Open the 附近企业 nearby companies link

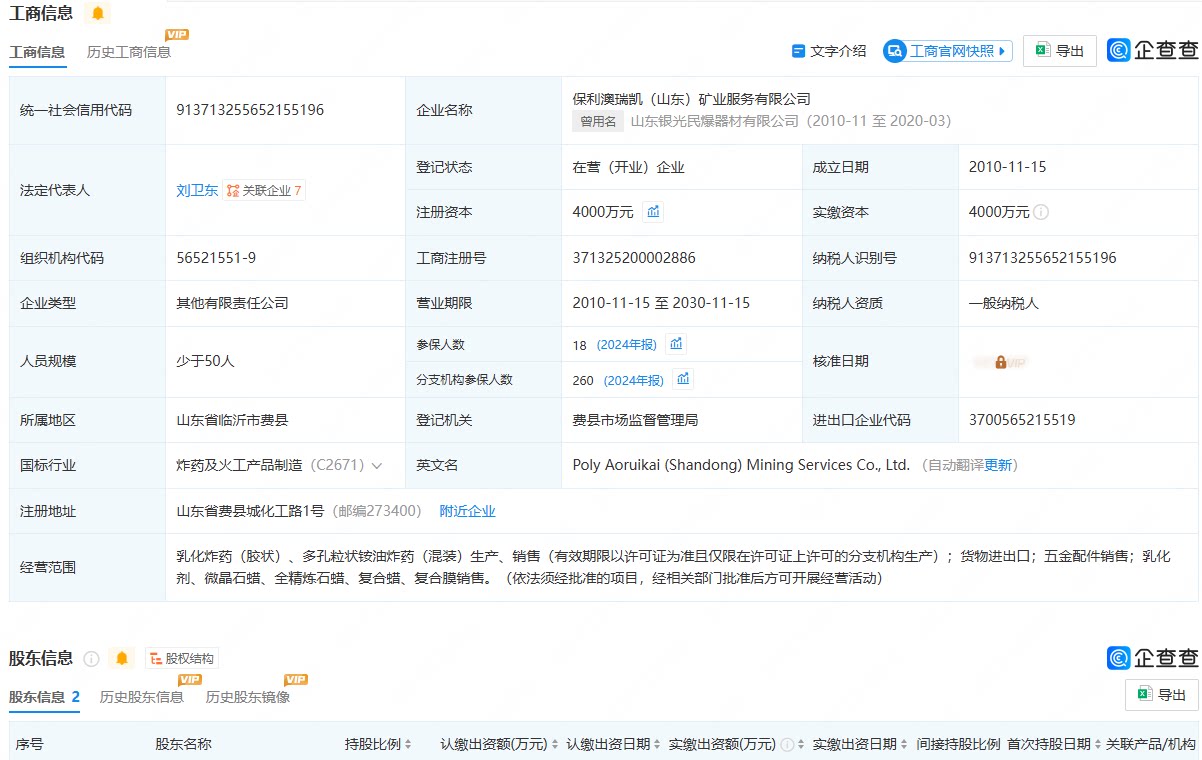468,511
